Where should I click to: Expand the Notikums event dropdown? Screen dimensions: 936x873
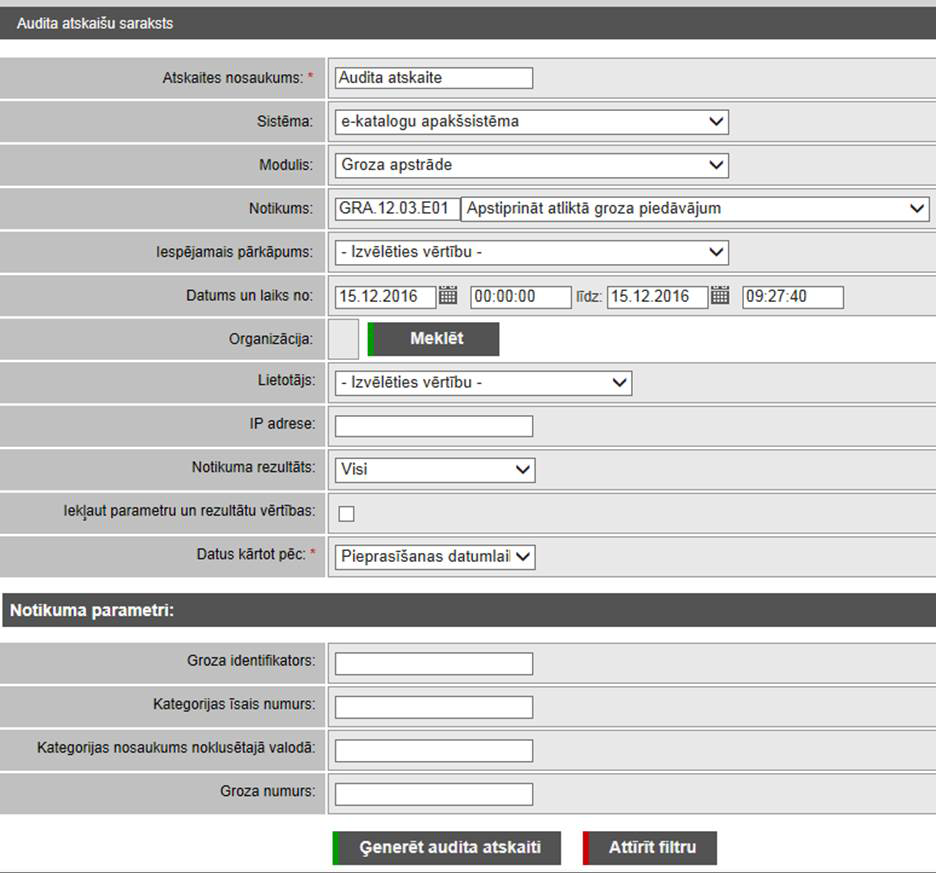coord(694,209)
